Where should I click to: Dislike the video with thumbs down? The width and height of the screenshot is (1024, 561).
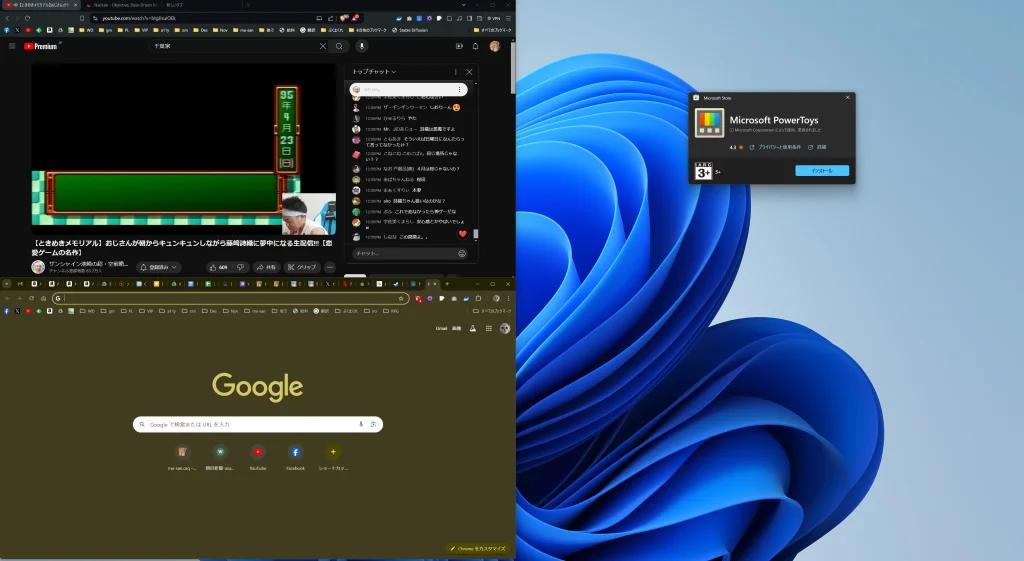tap(240, 267)
